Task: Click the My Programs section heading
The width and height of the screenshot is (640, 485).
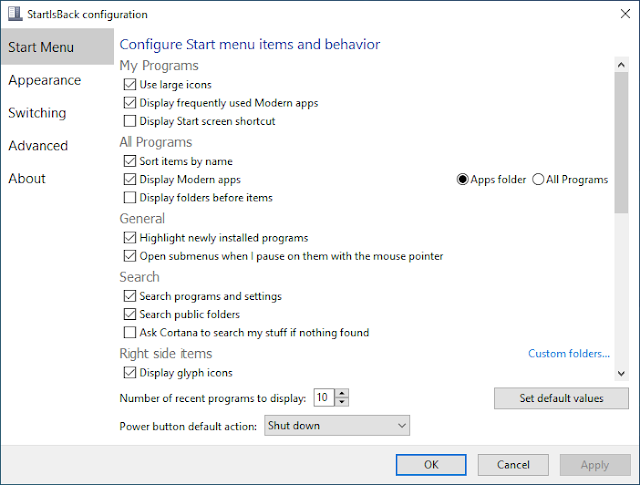Action: [x=159, y=66]
